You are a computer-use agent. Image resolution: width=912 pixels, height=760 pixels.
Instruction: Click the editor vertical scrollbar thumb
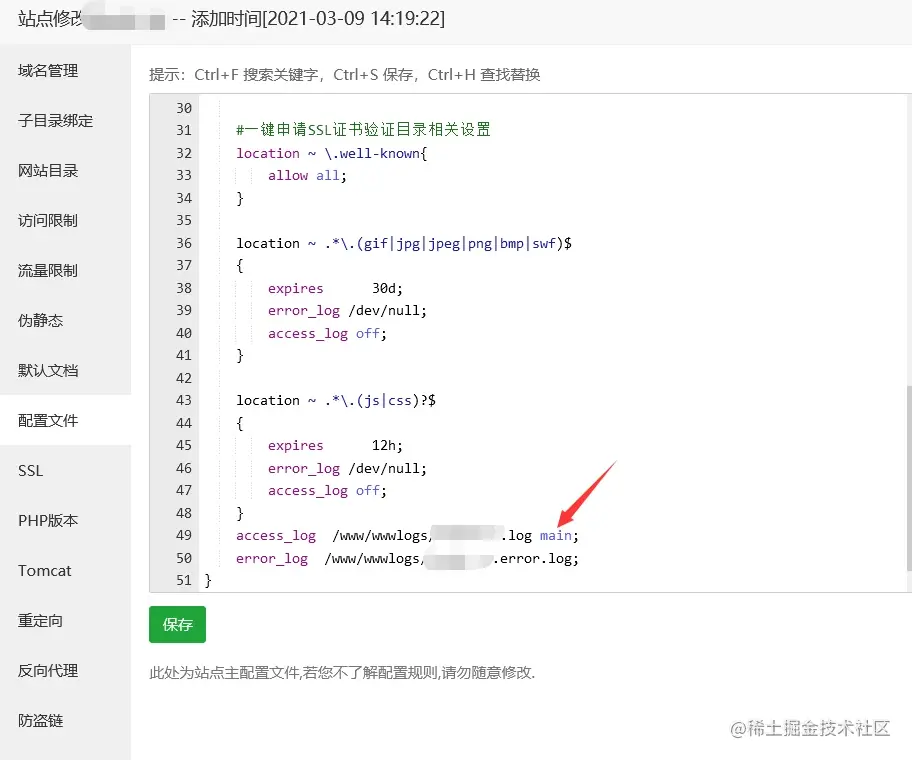pyautogui.click(x=909, y=478)
